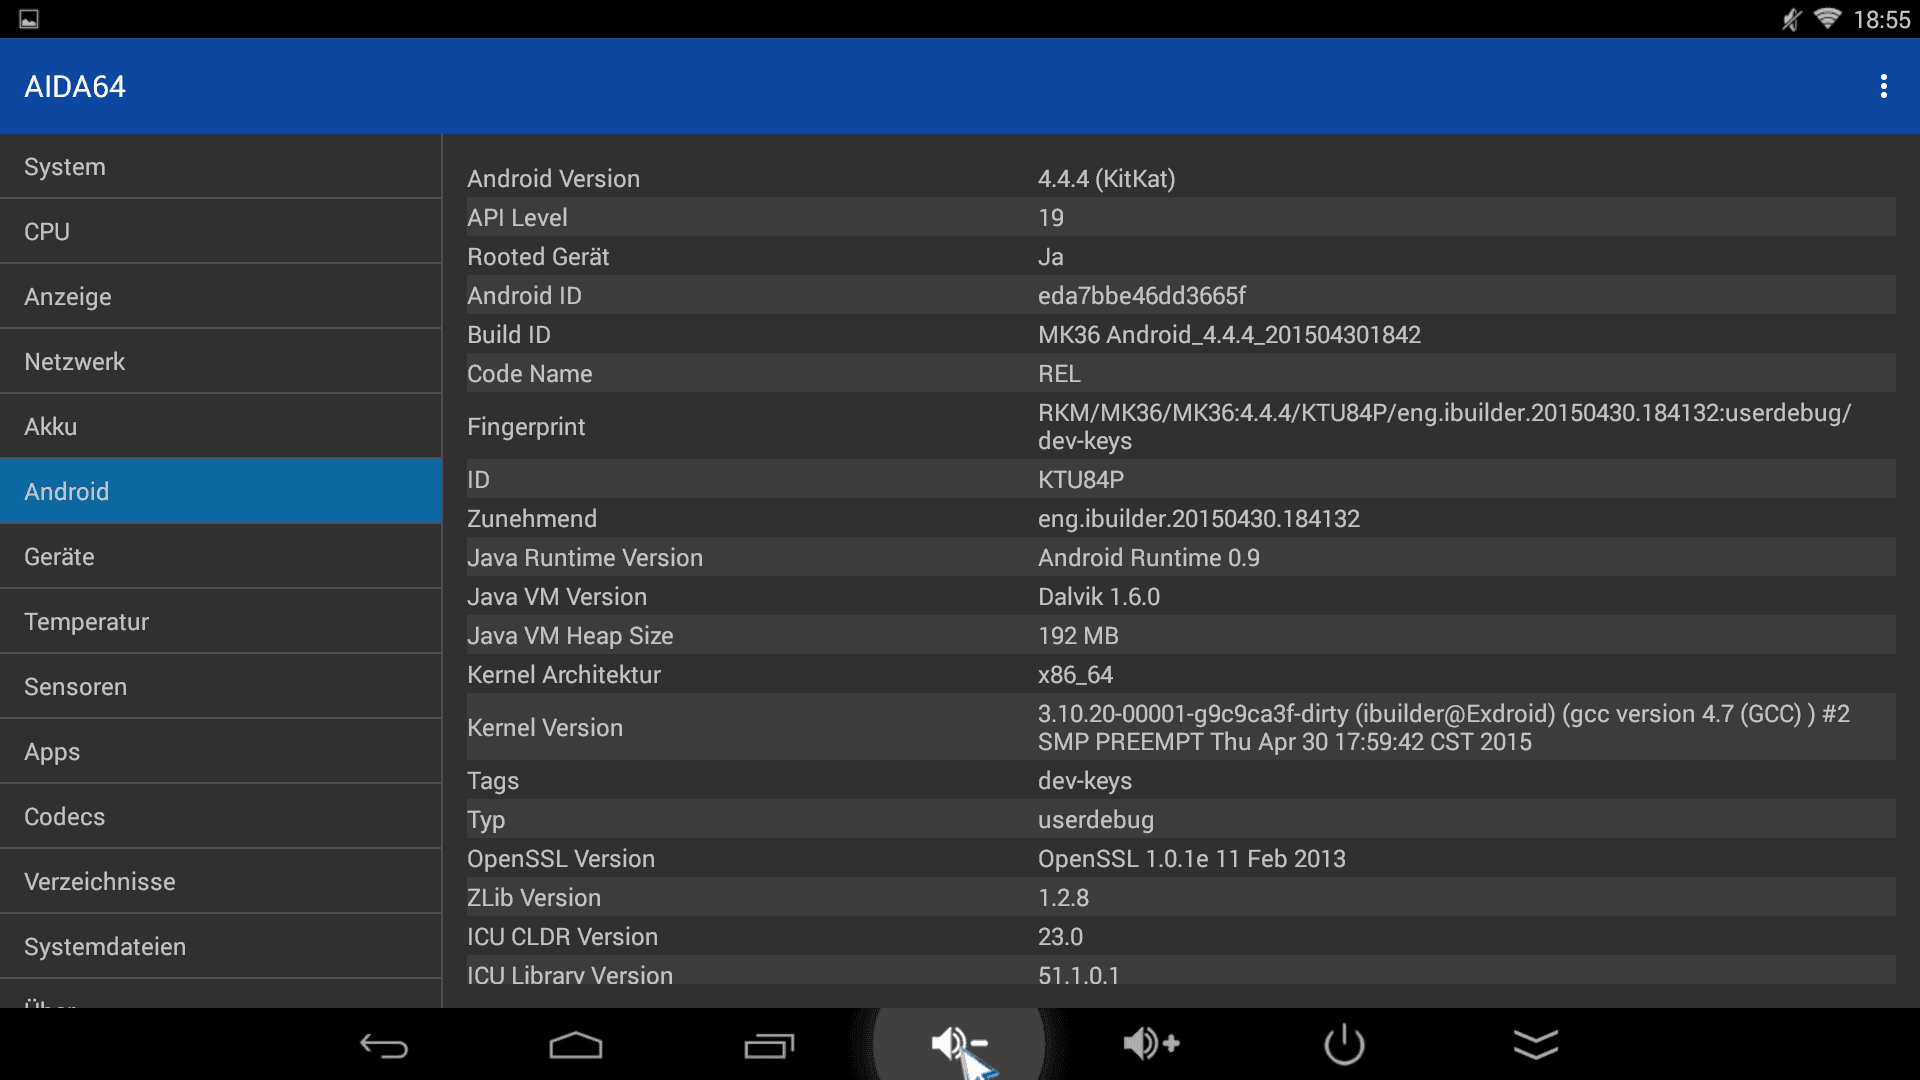Select the System sidebar item

(x=220, y=167)
